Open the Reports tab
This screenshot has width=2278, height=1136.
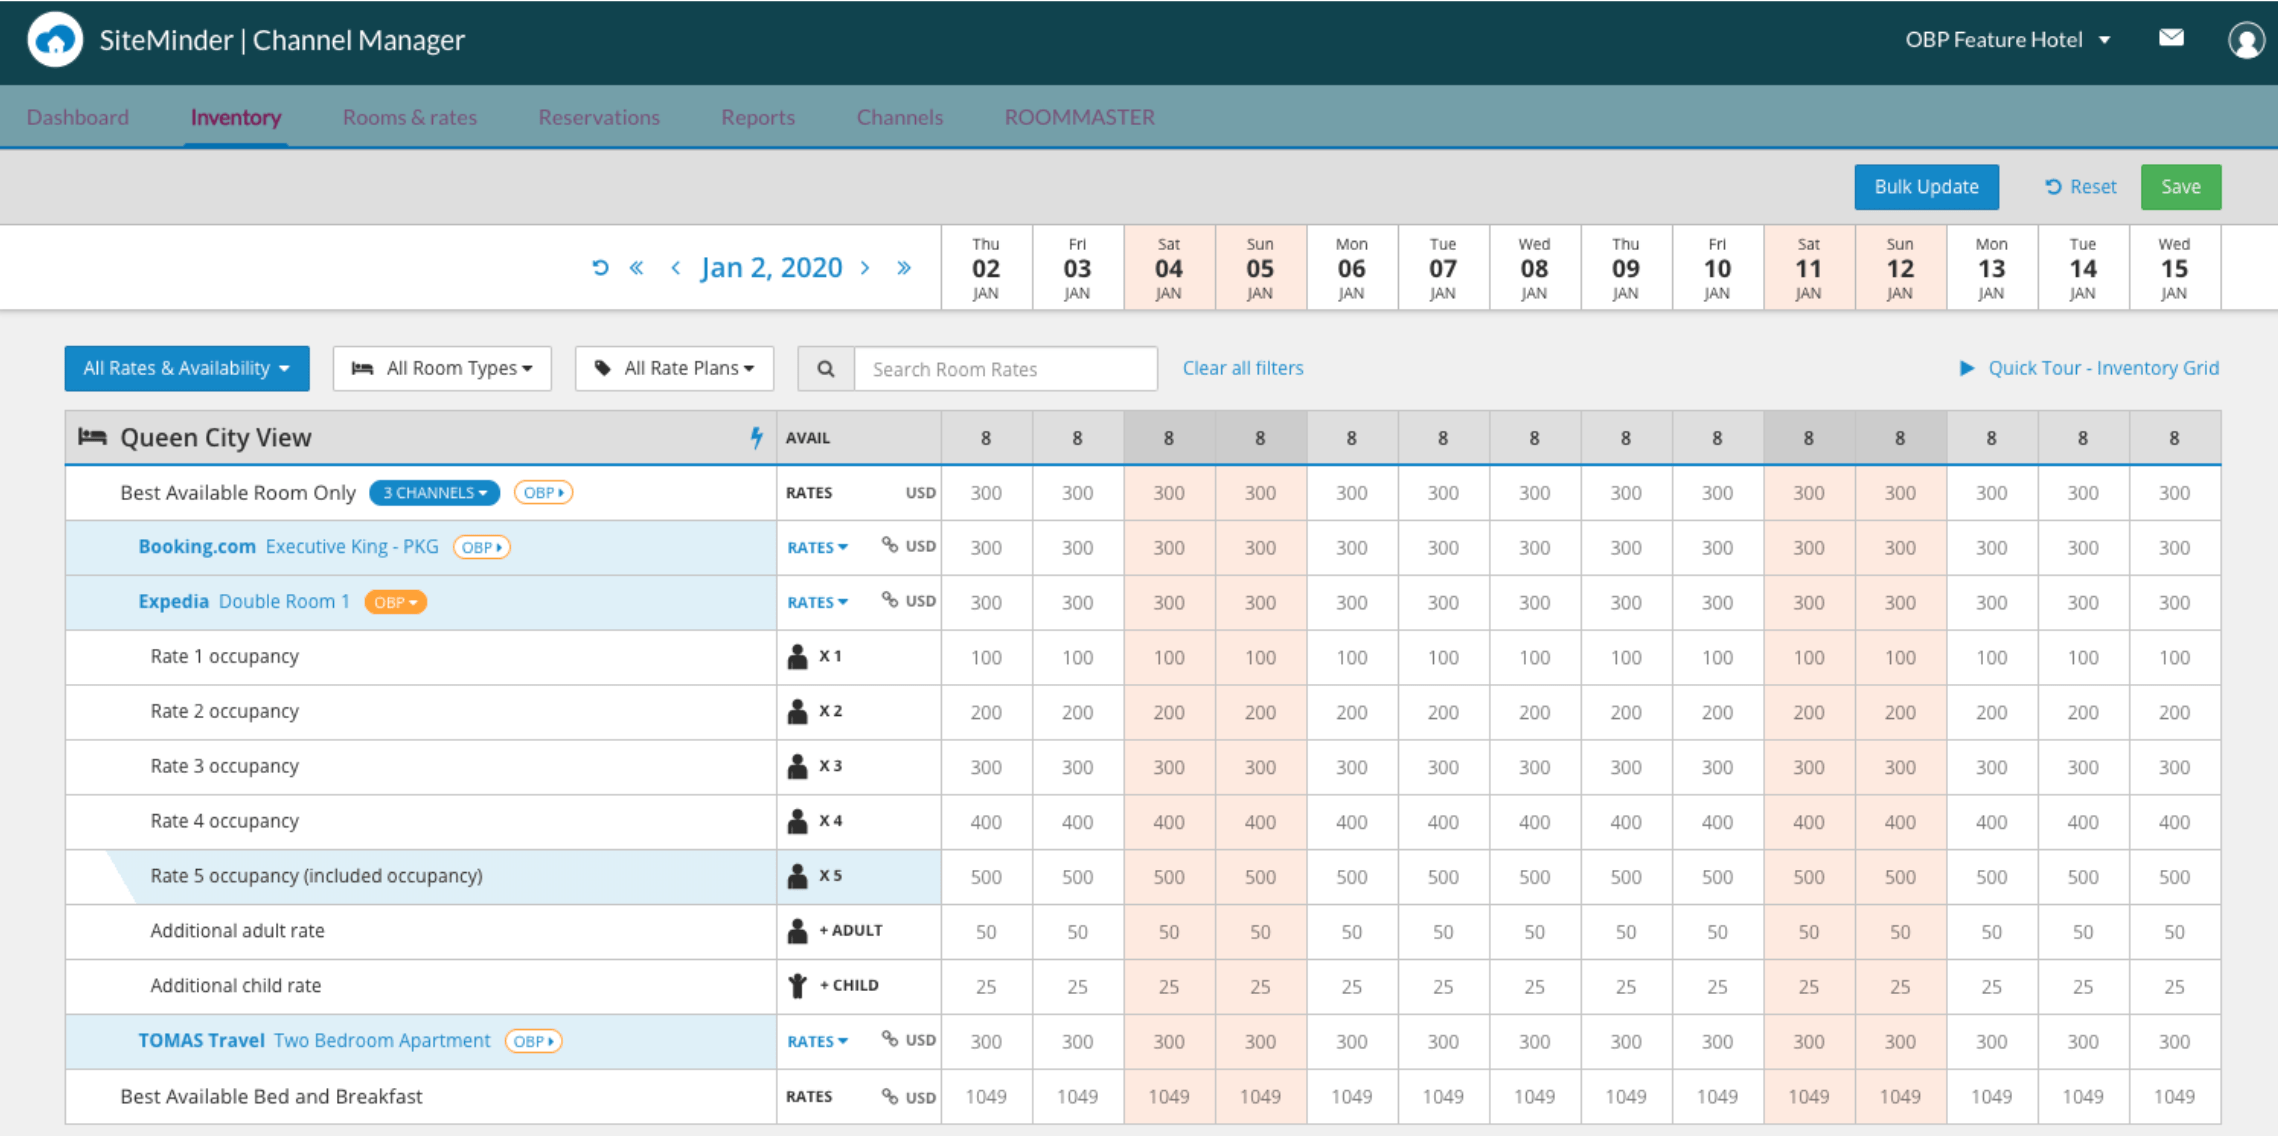click(758, 117)
